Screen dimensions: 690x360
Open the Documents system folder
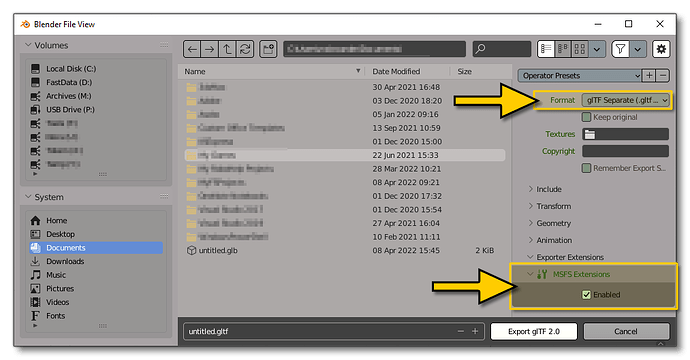tap(95, 248)
